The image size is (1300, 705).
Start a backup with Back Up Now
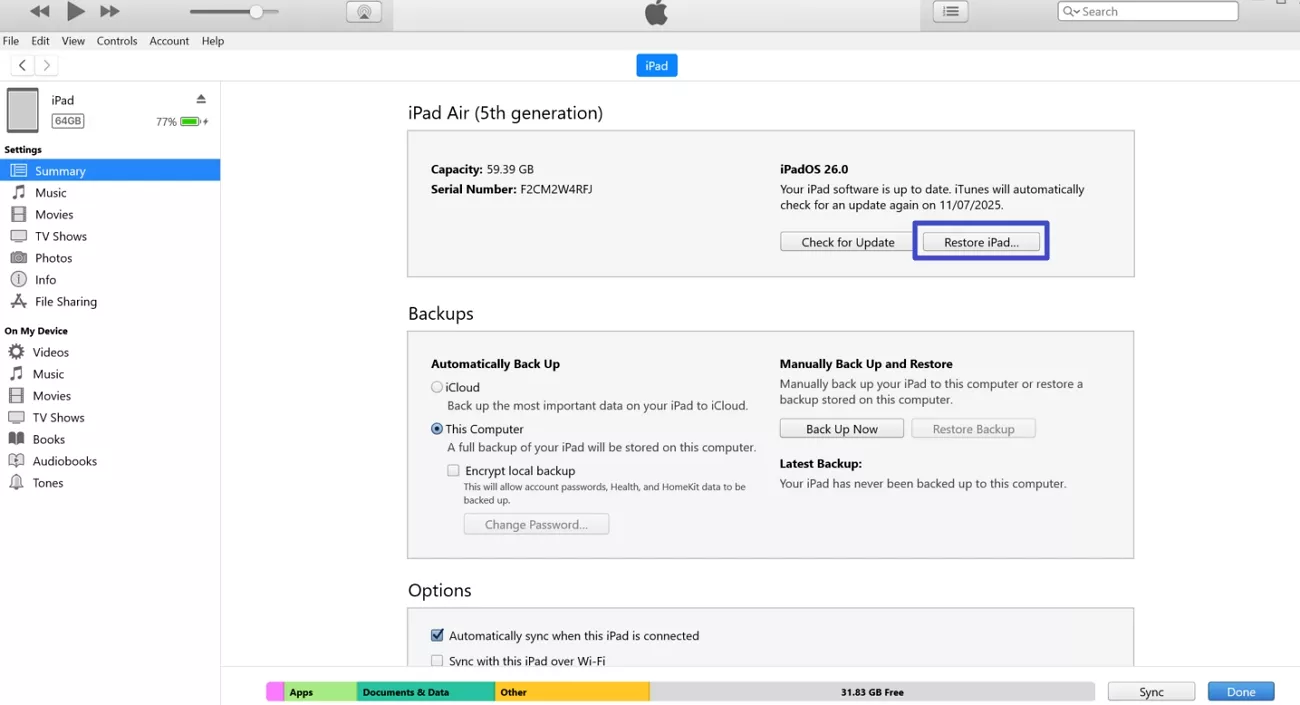coord(841,428)
